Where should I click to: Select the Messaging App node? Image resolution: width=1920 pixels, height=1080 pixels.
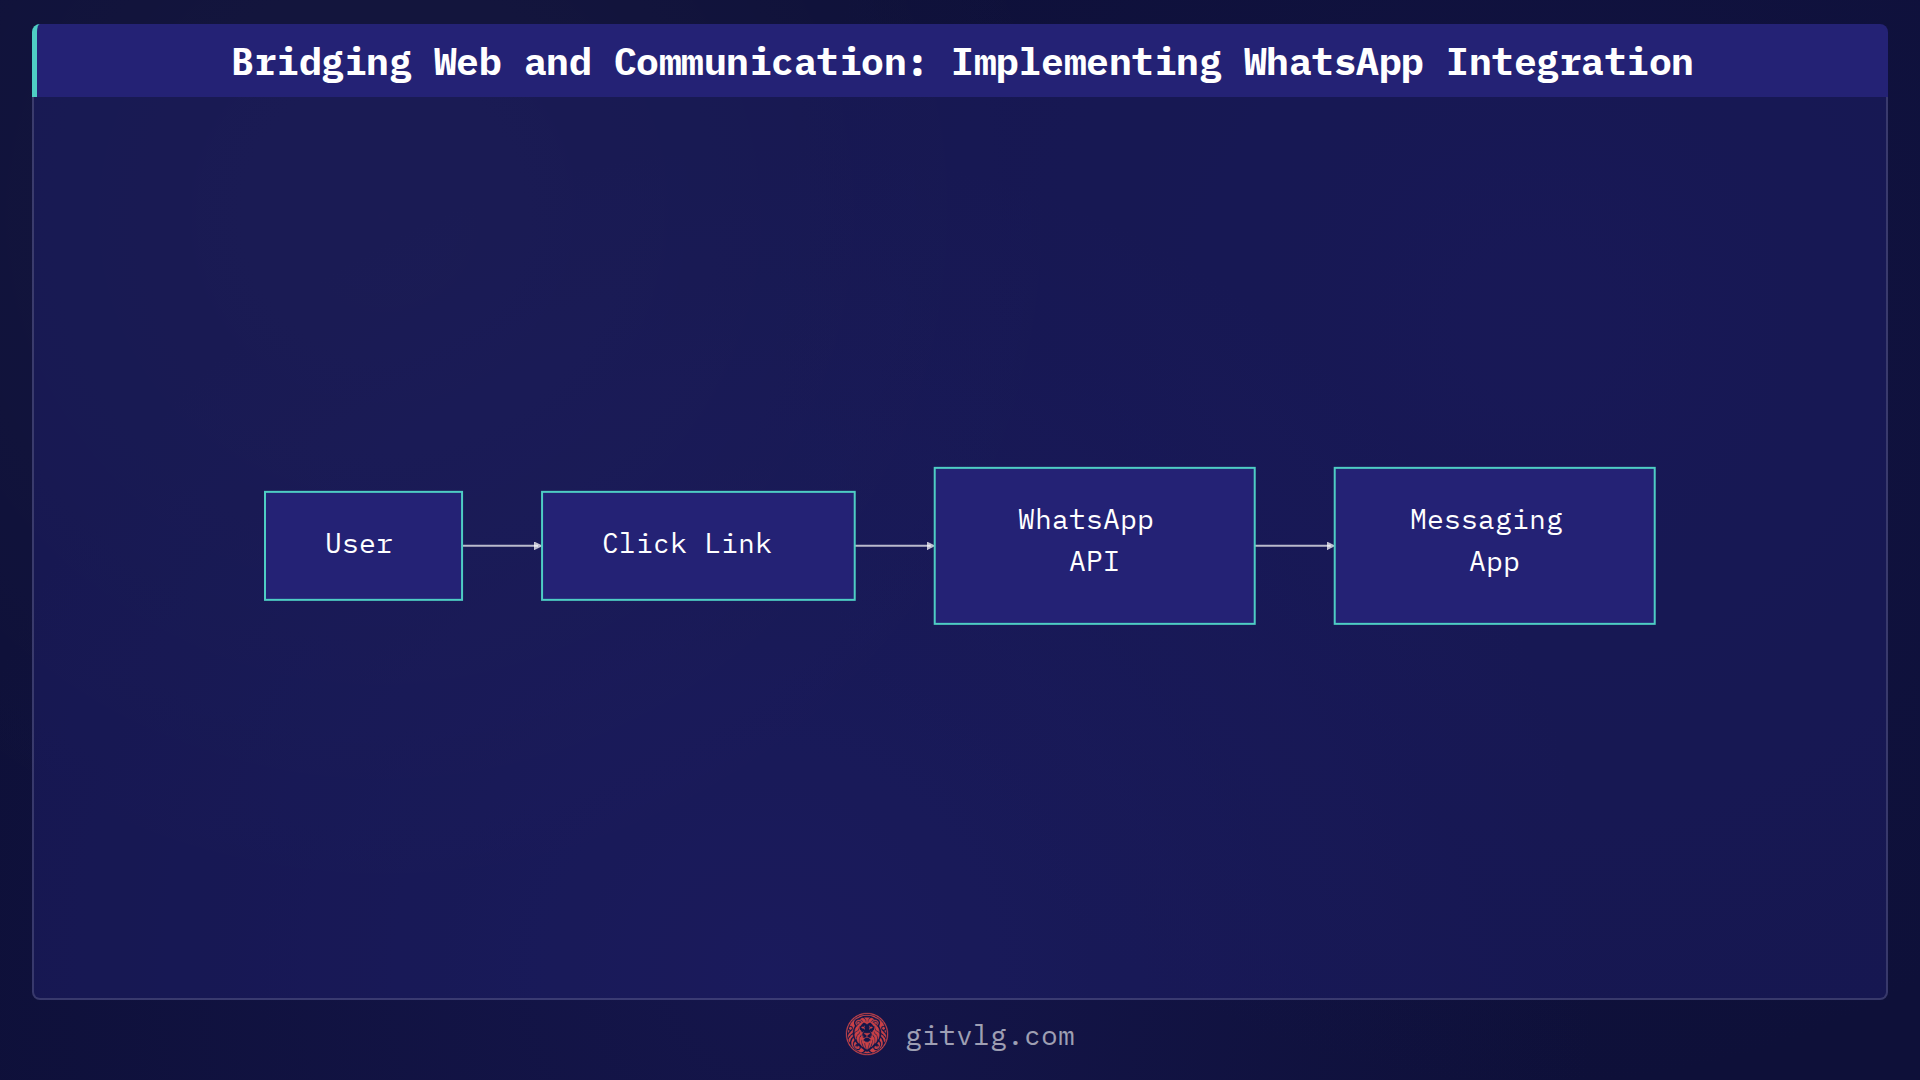(1494, 545)
